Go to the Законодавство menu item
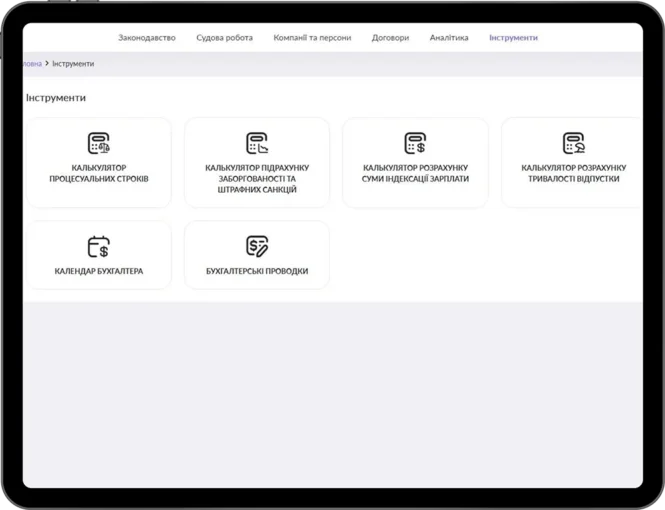The width and height of the screenshot is (665, 510). coord(147,38)
